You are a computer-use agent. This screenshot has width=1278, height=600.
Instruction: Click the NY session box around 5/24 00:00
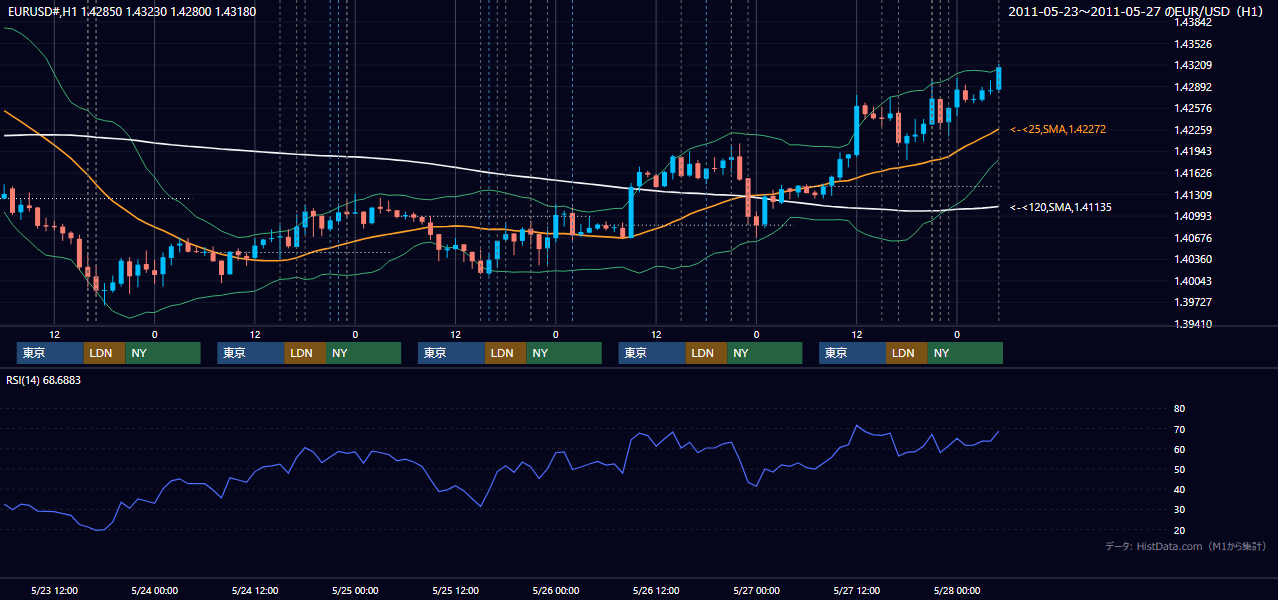[x=163, y=353]
